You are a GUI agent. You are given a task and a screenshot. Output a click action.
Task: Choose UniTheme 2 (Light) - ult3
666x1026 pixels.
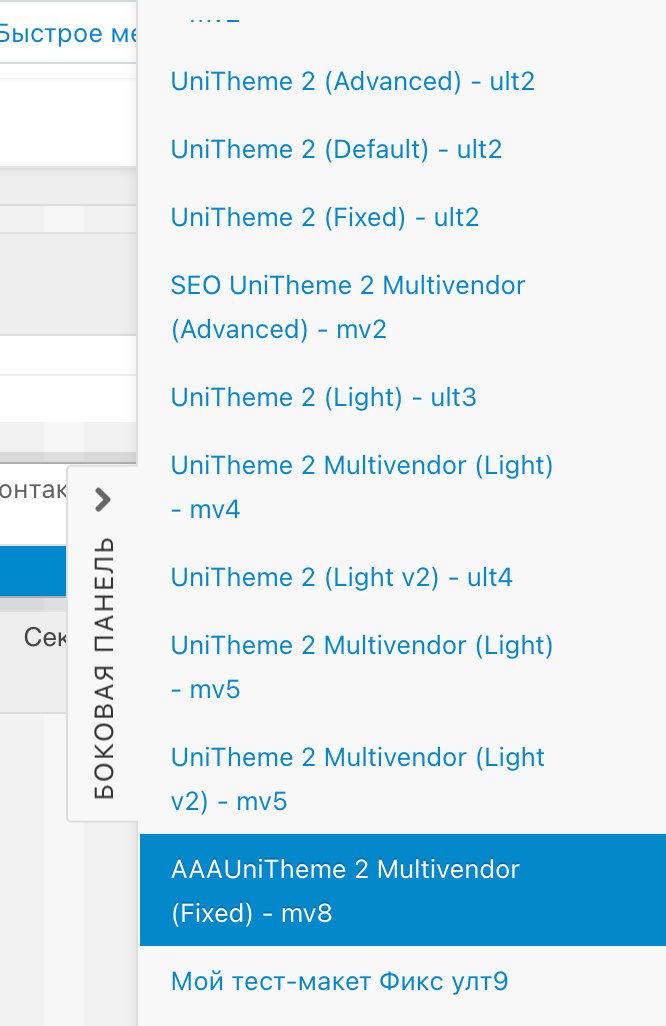pyautogui.click(x=324, y=398)
